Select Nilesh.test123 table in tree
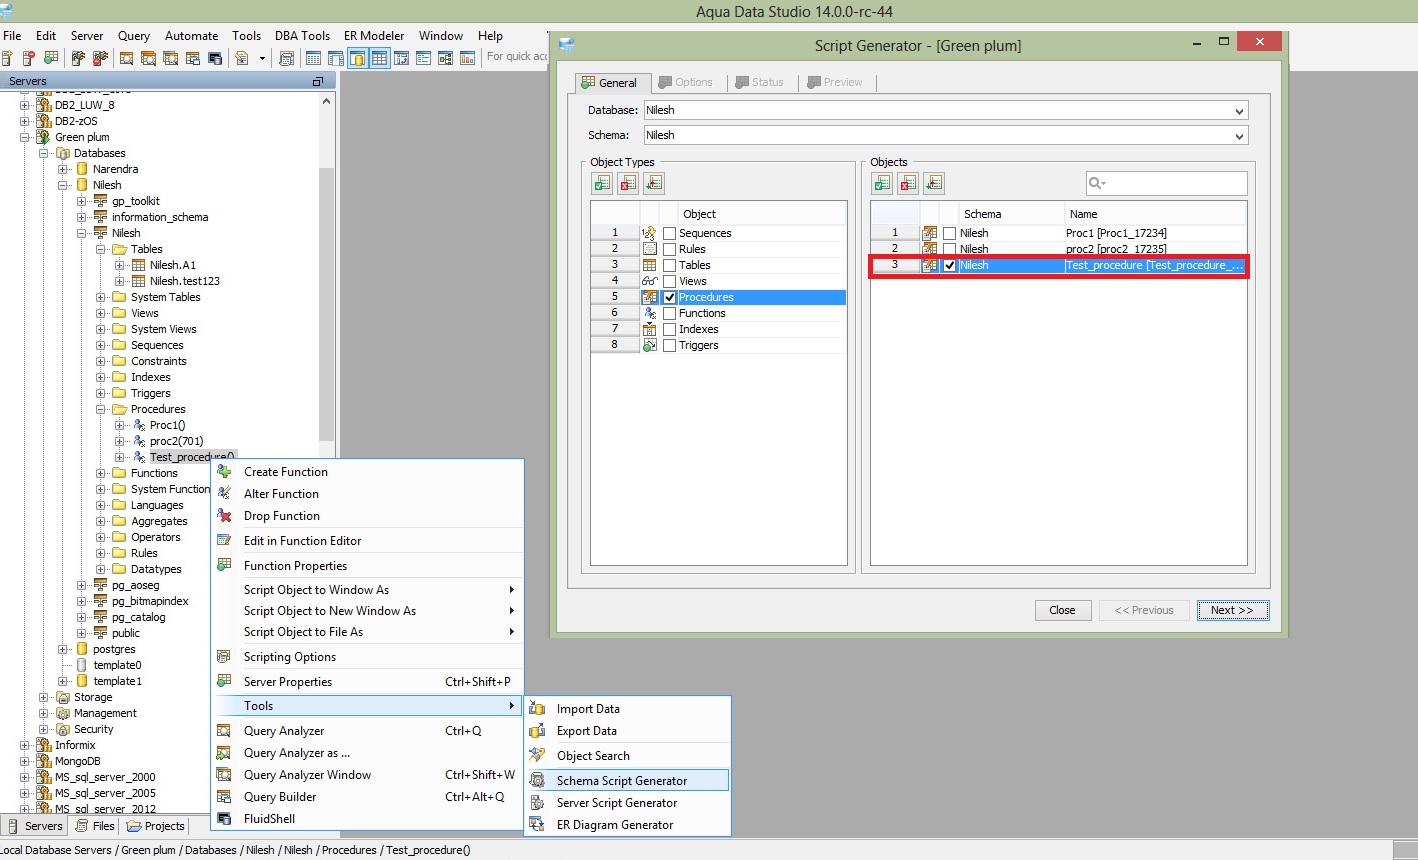The image size is (1418, 860). (184, 281)
